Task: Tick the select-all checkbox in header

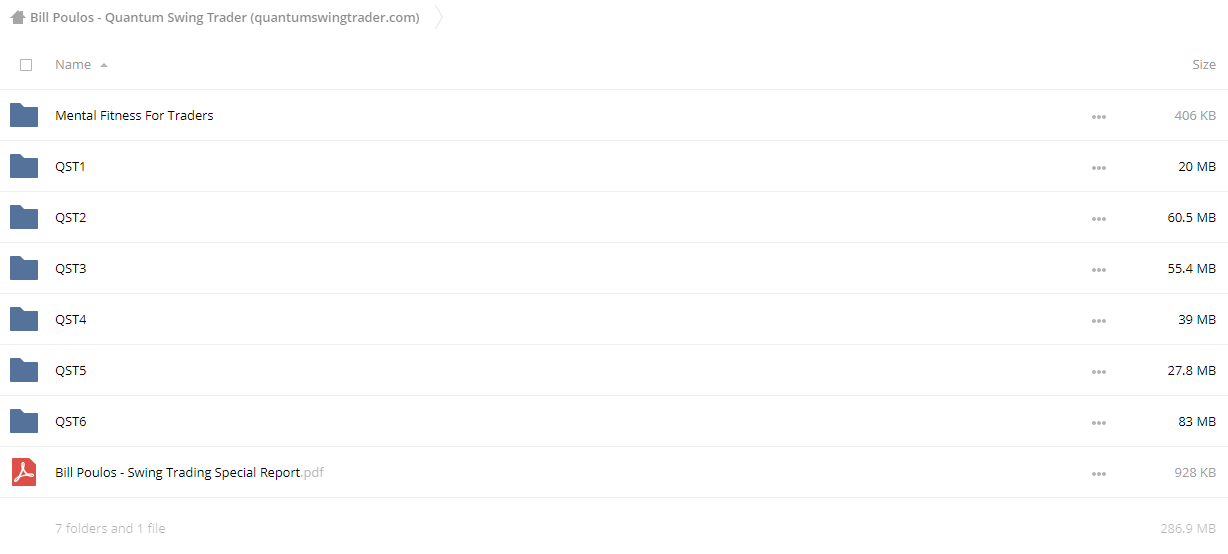Action: coord(26,65)
